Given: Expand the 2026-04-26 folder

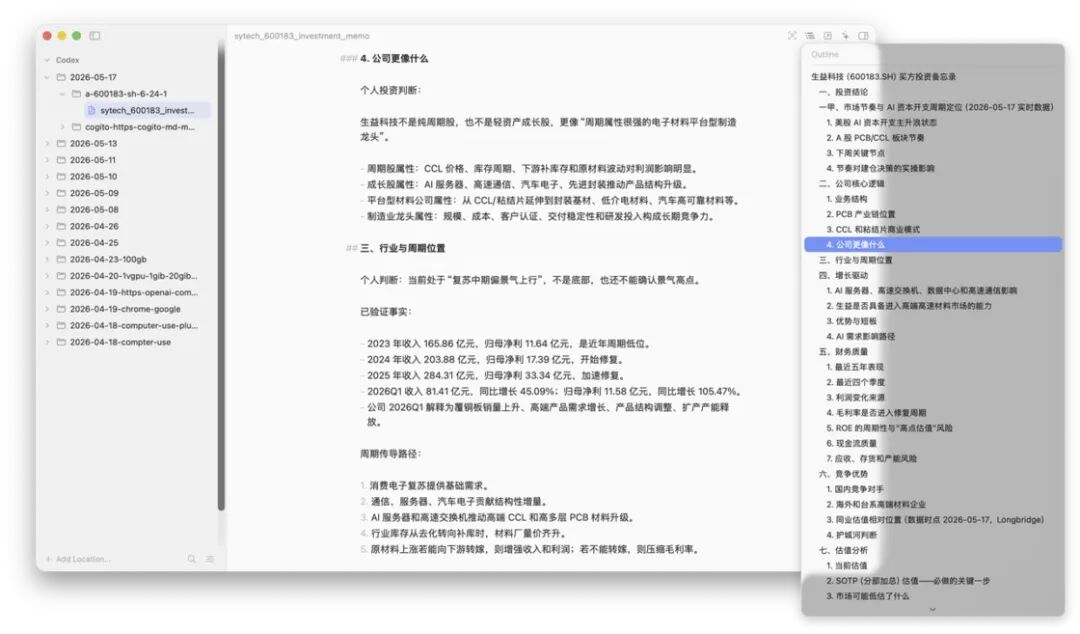Looking at the screenshot, I should [47, 226].
